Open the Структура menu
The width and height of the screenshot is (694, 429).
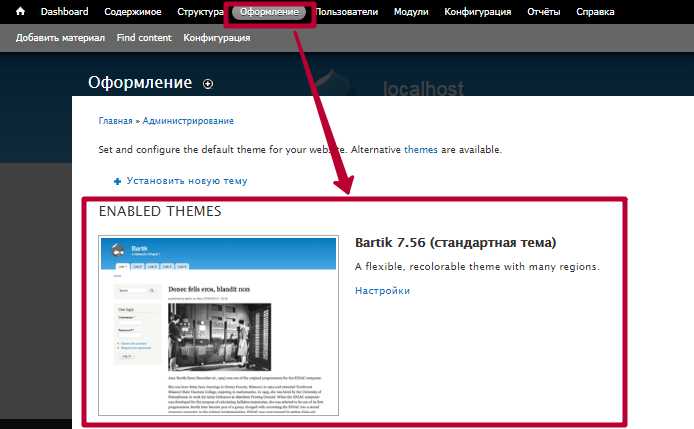pos(200,12)
